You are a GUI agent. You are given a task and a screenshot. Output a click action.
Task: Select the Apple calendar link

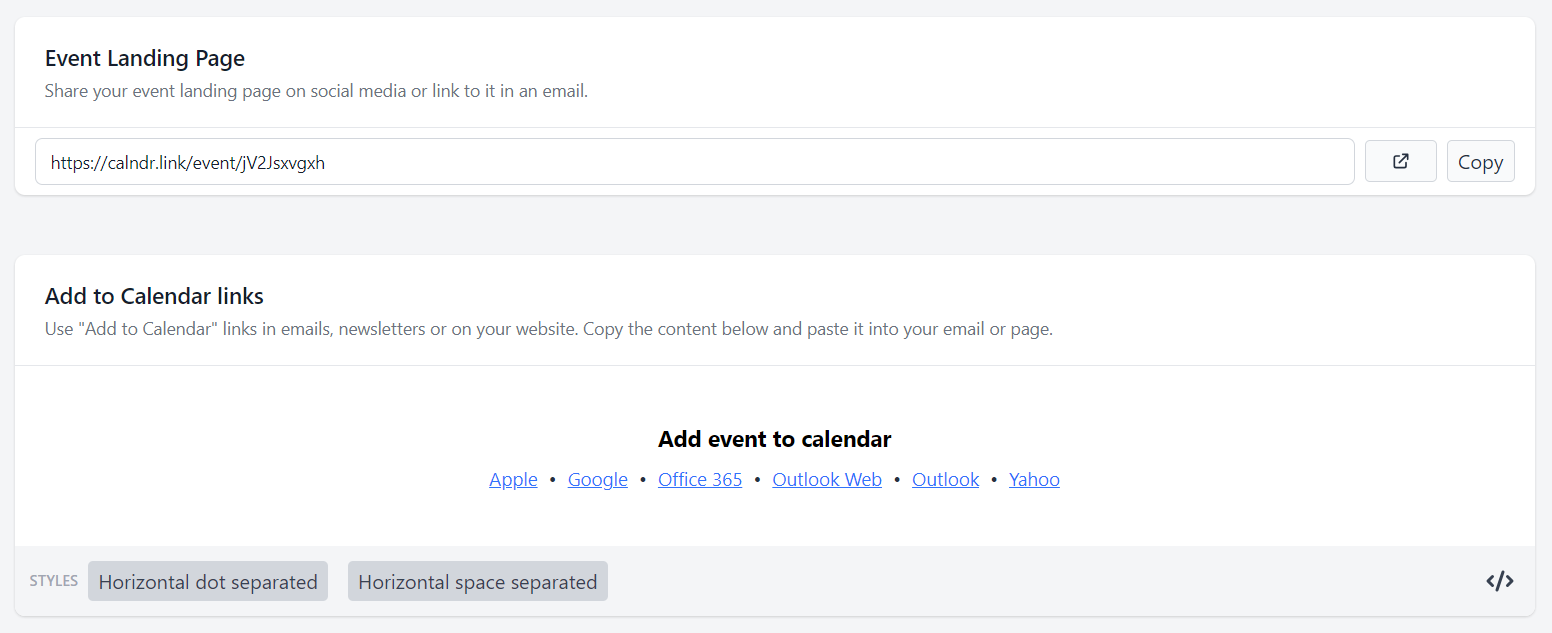point(513,479)
